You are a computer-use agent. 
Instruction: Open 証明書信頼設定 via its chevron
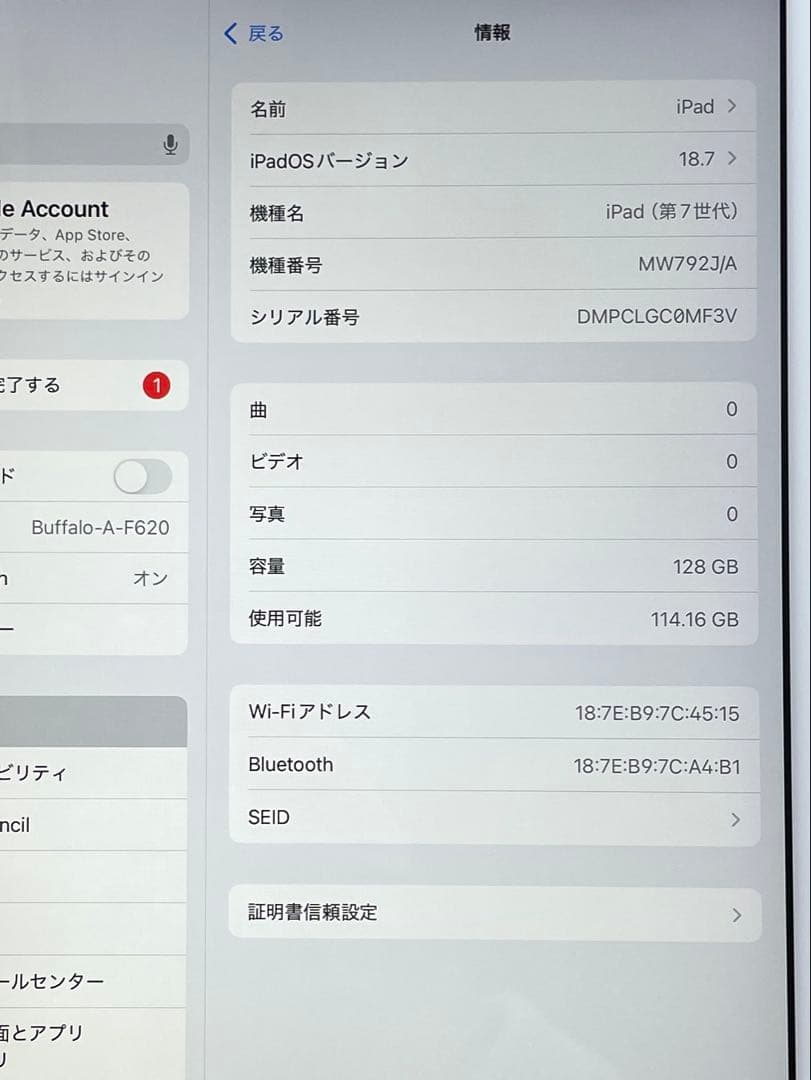735,913
